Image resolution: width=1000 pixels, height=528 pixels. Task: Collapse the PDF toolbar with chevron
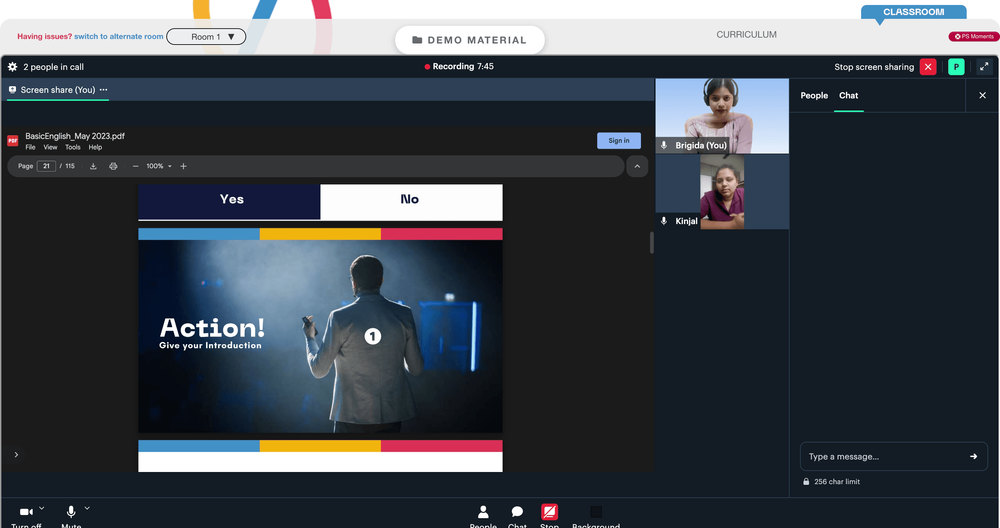point(637,166)
